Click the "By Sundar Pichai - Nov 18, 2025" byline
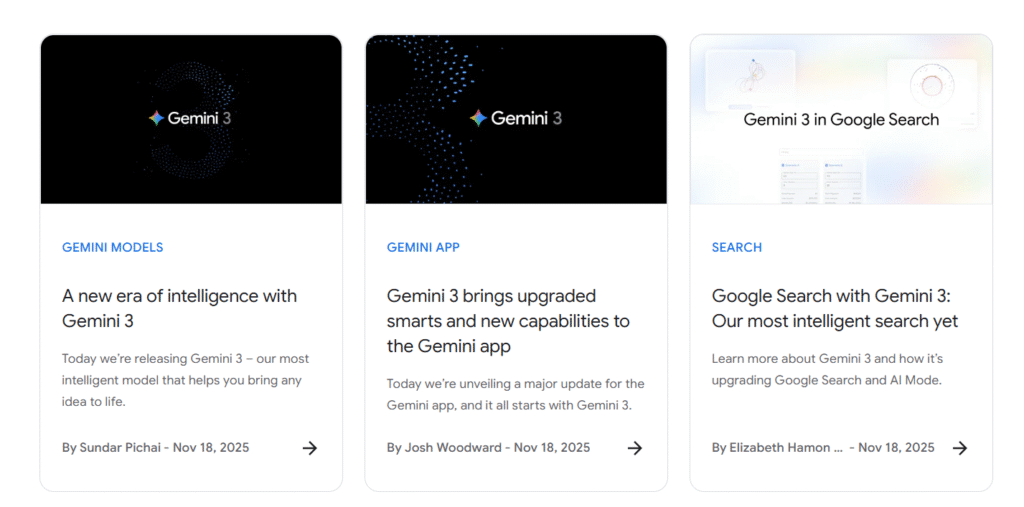Image resolution: width=1024 pixels, height=507 pixels. [155, 448]
